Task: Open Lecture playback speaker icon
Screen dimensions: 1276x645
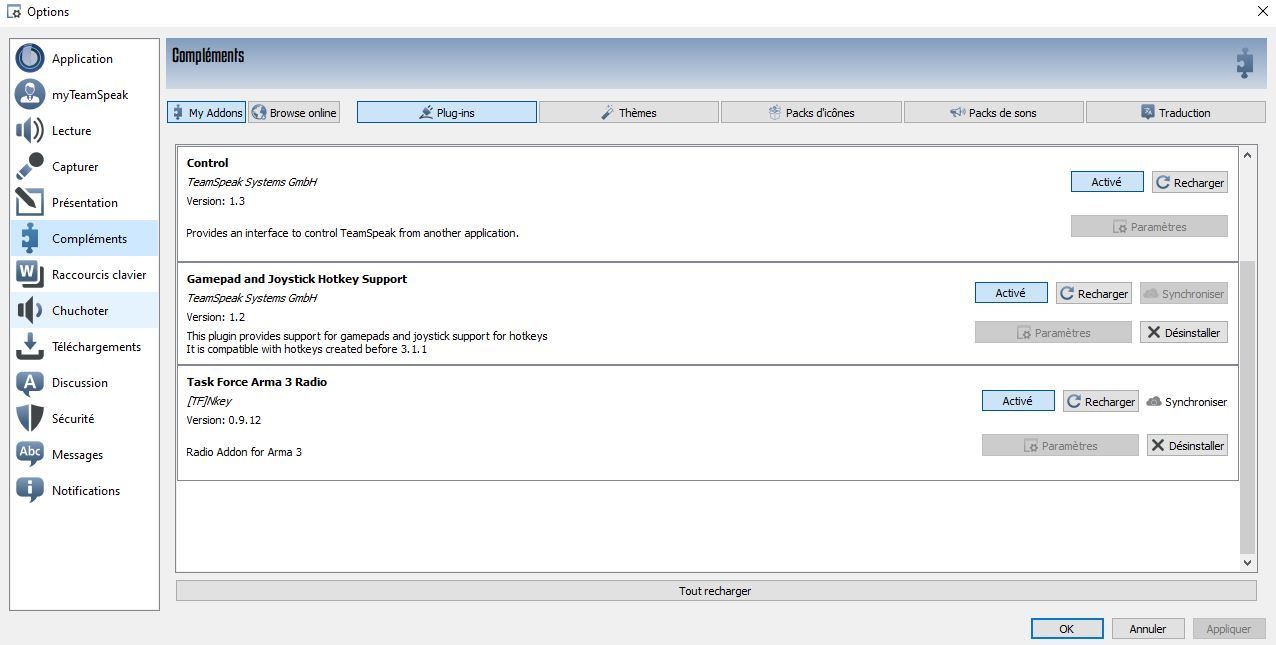Action: [x=30, y=130]
